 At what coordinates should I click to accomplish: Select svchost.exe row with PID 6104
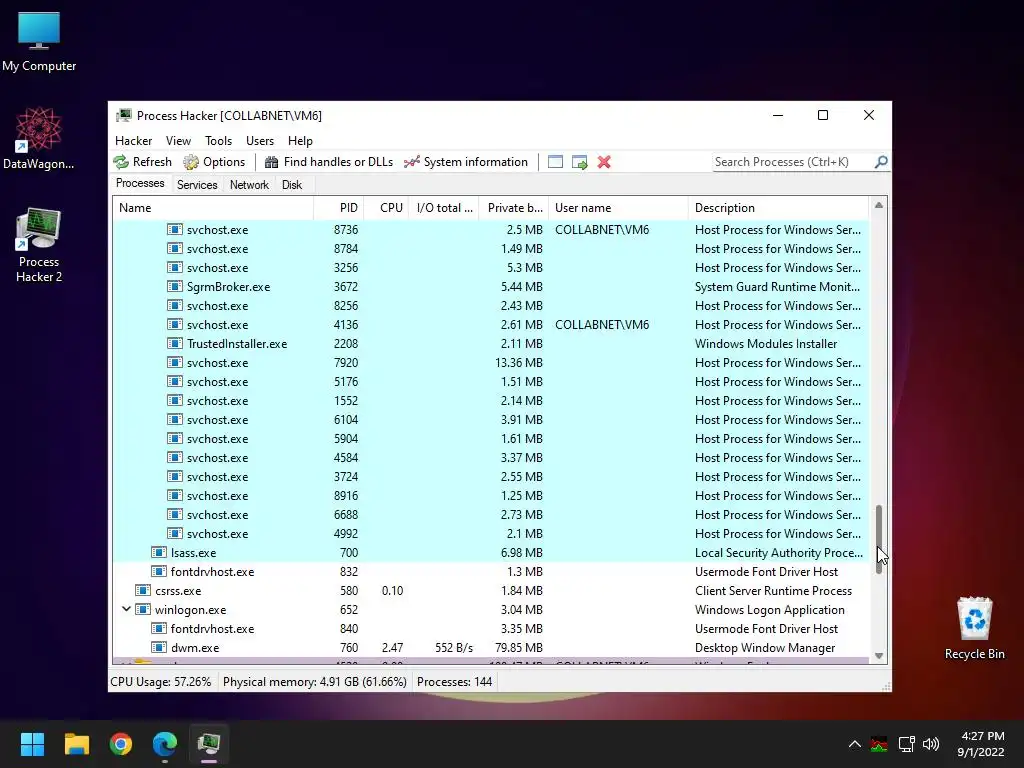coord(491,420)
